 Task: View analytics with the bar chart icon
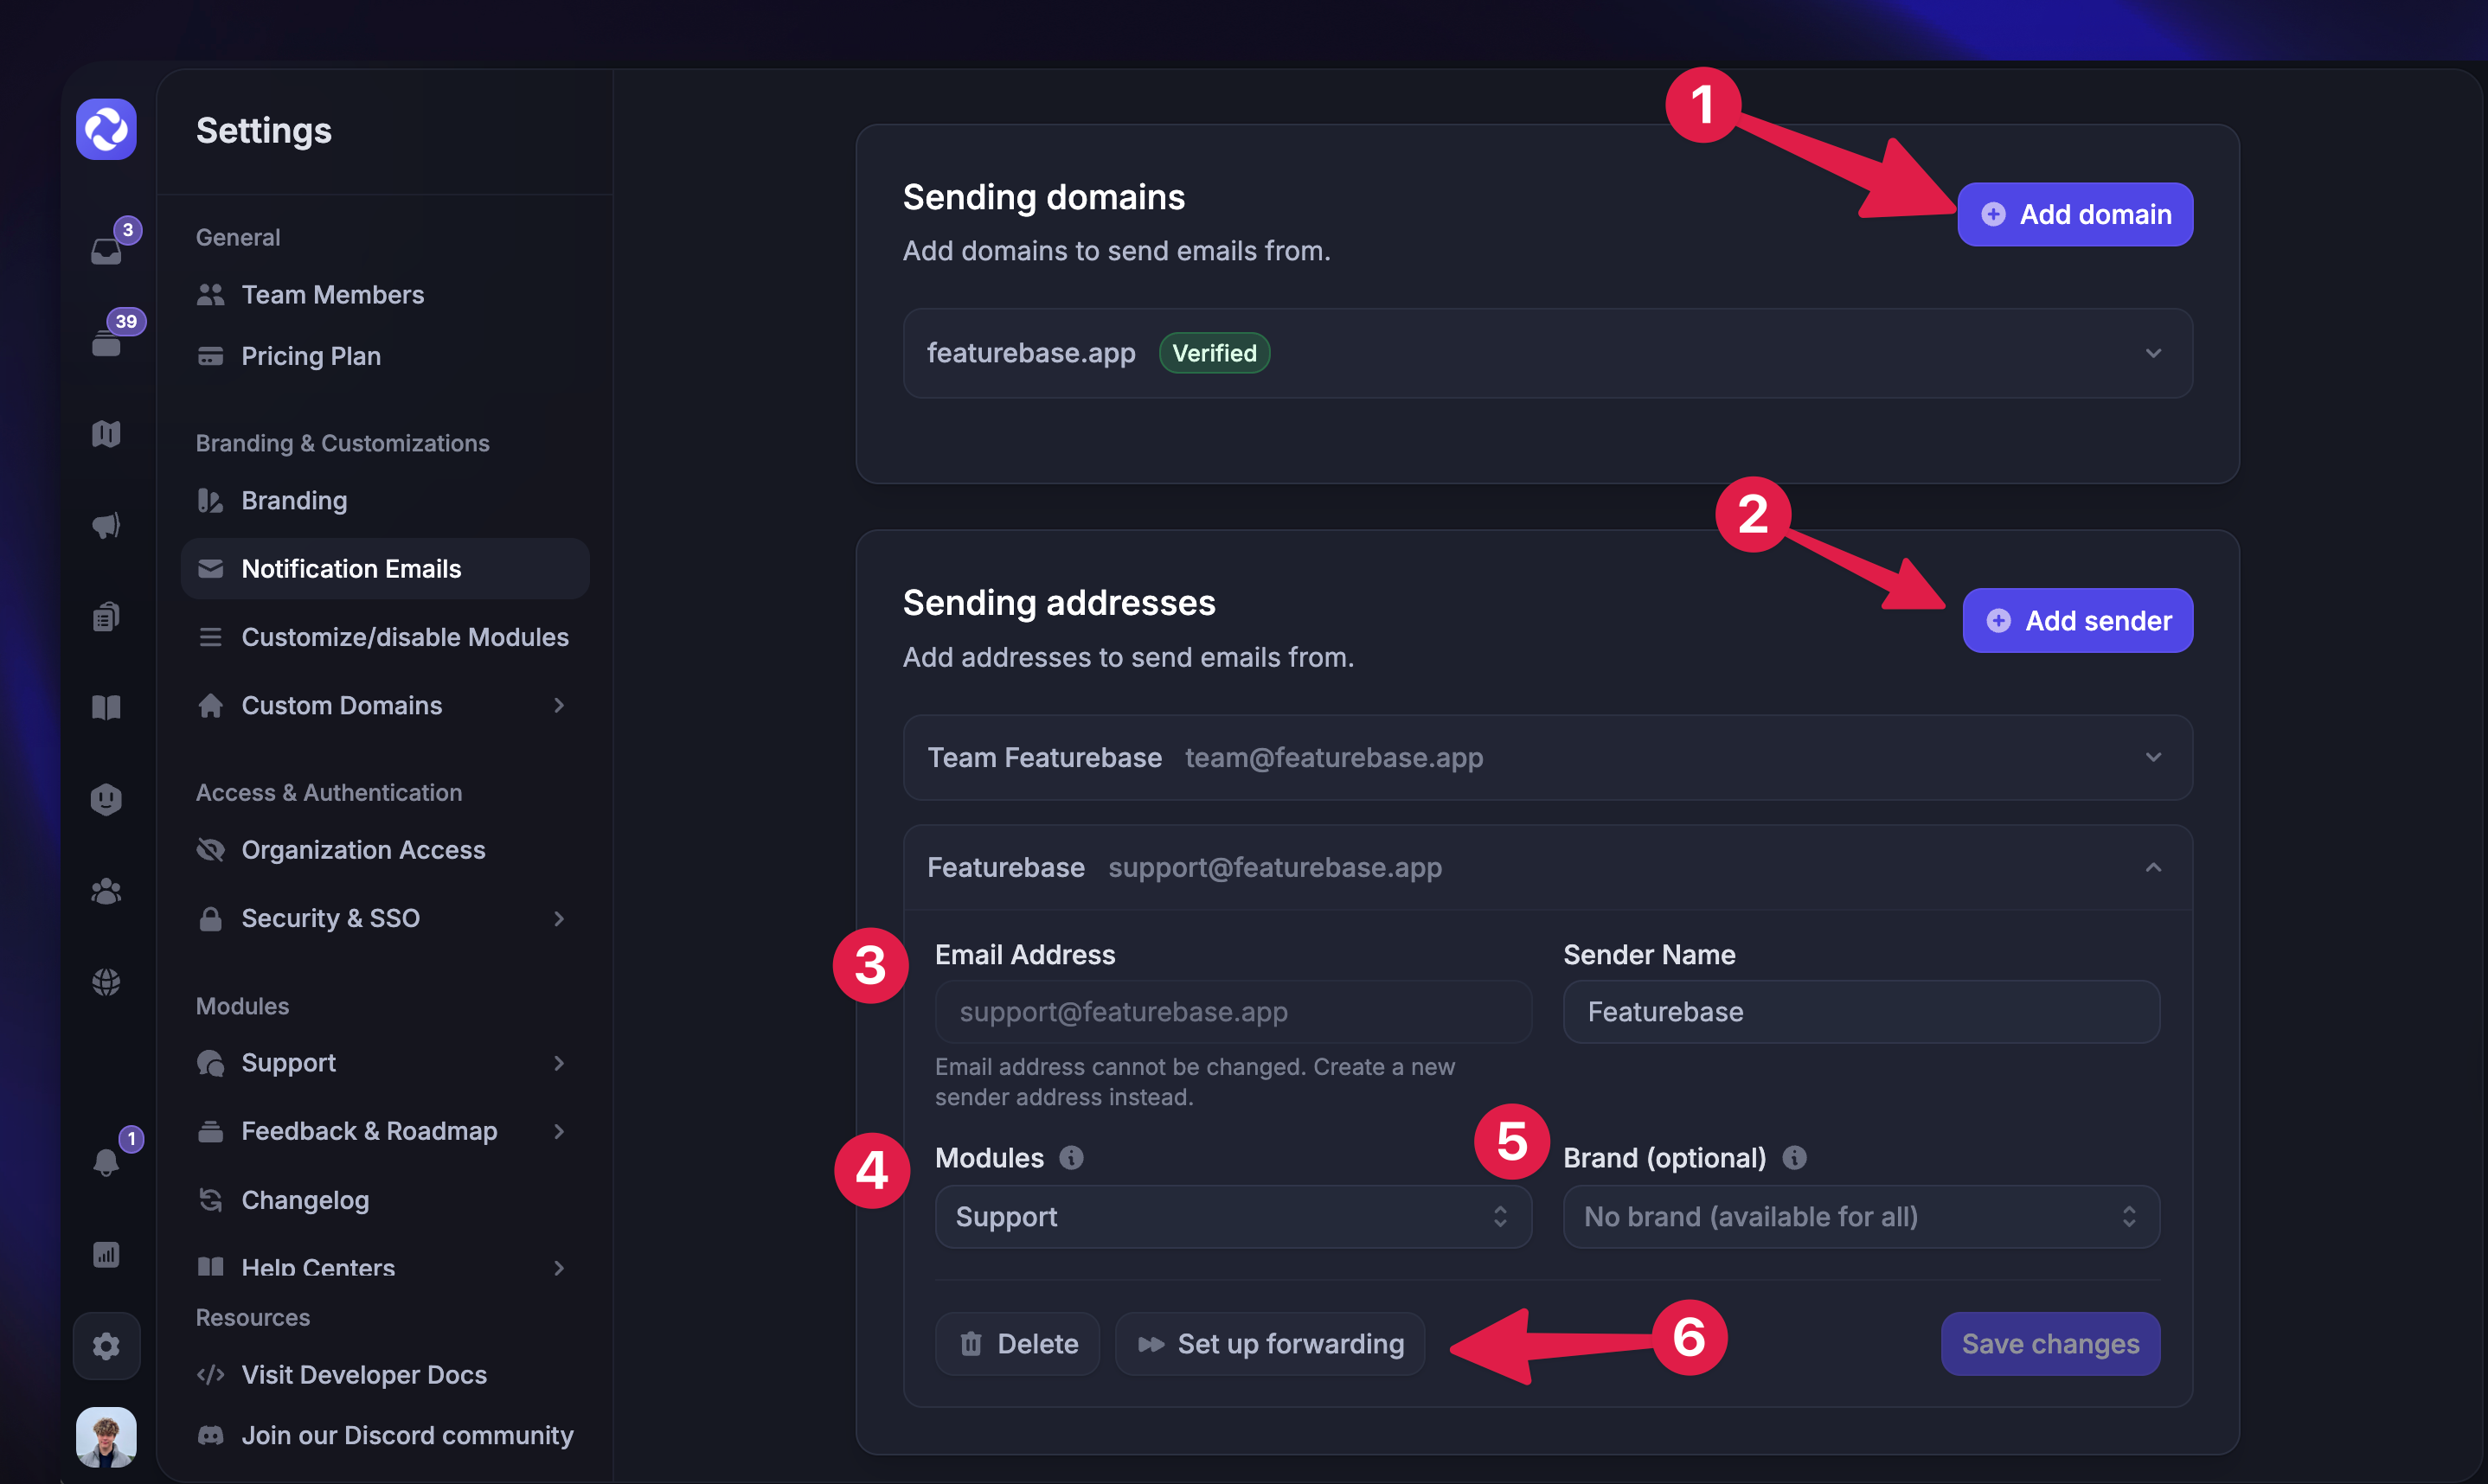coord(107,1254)
